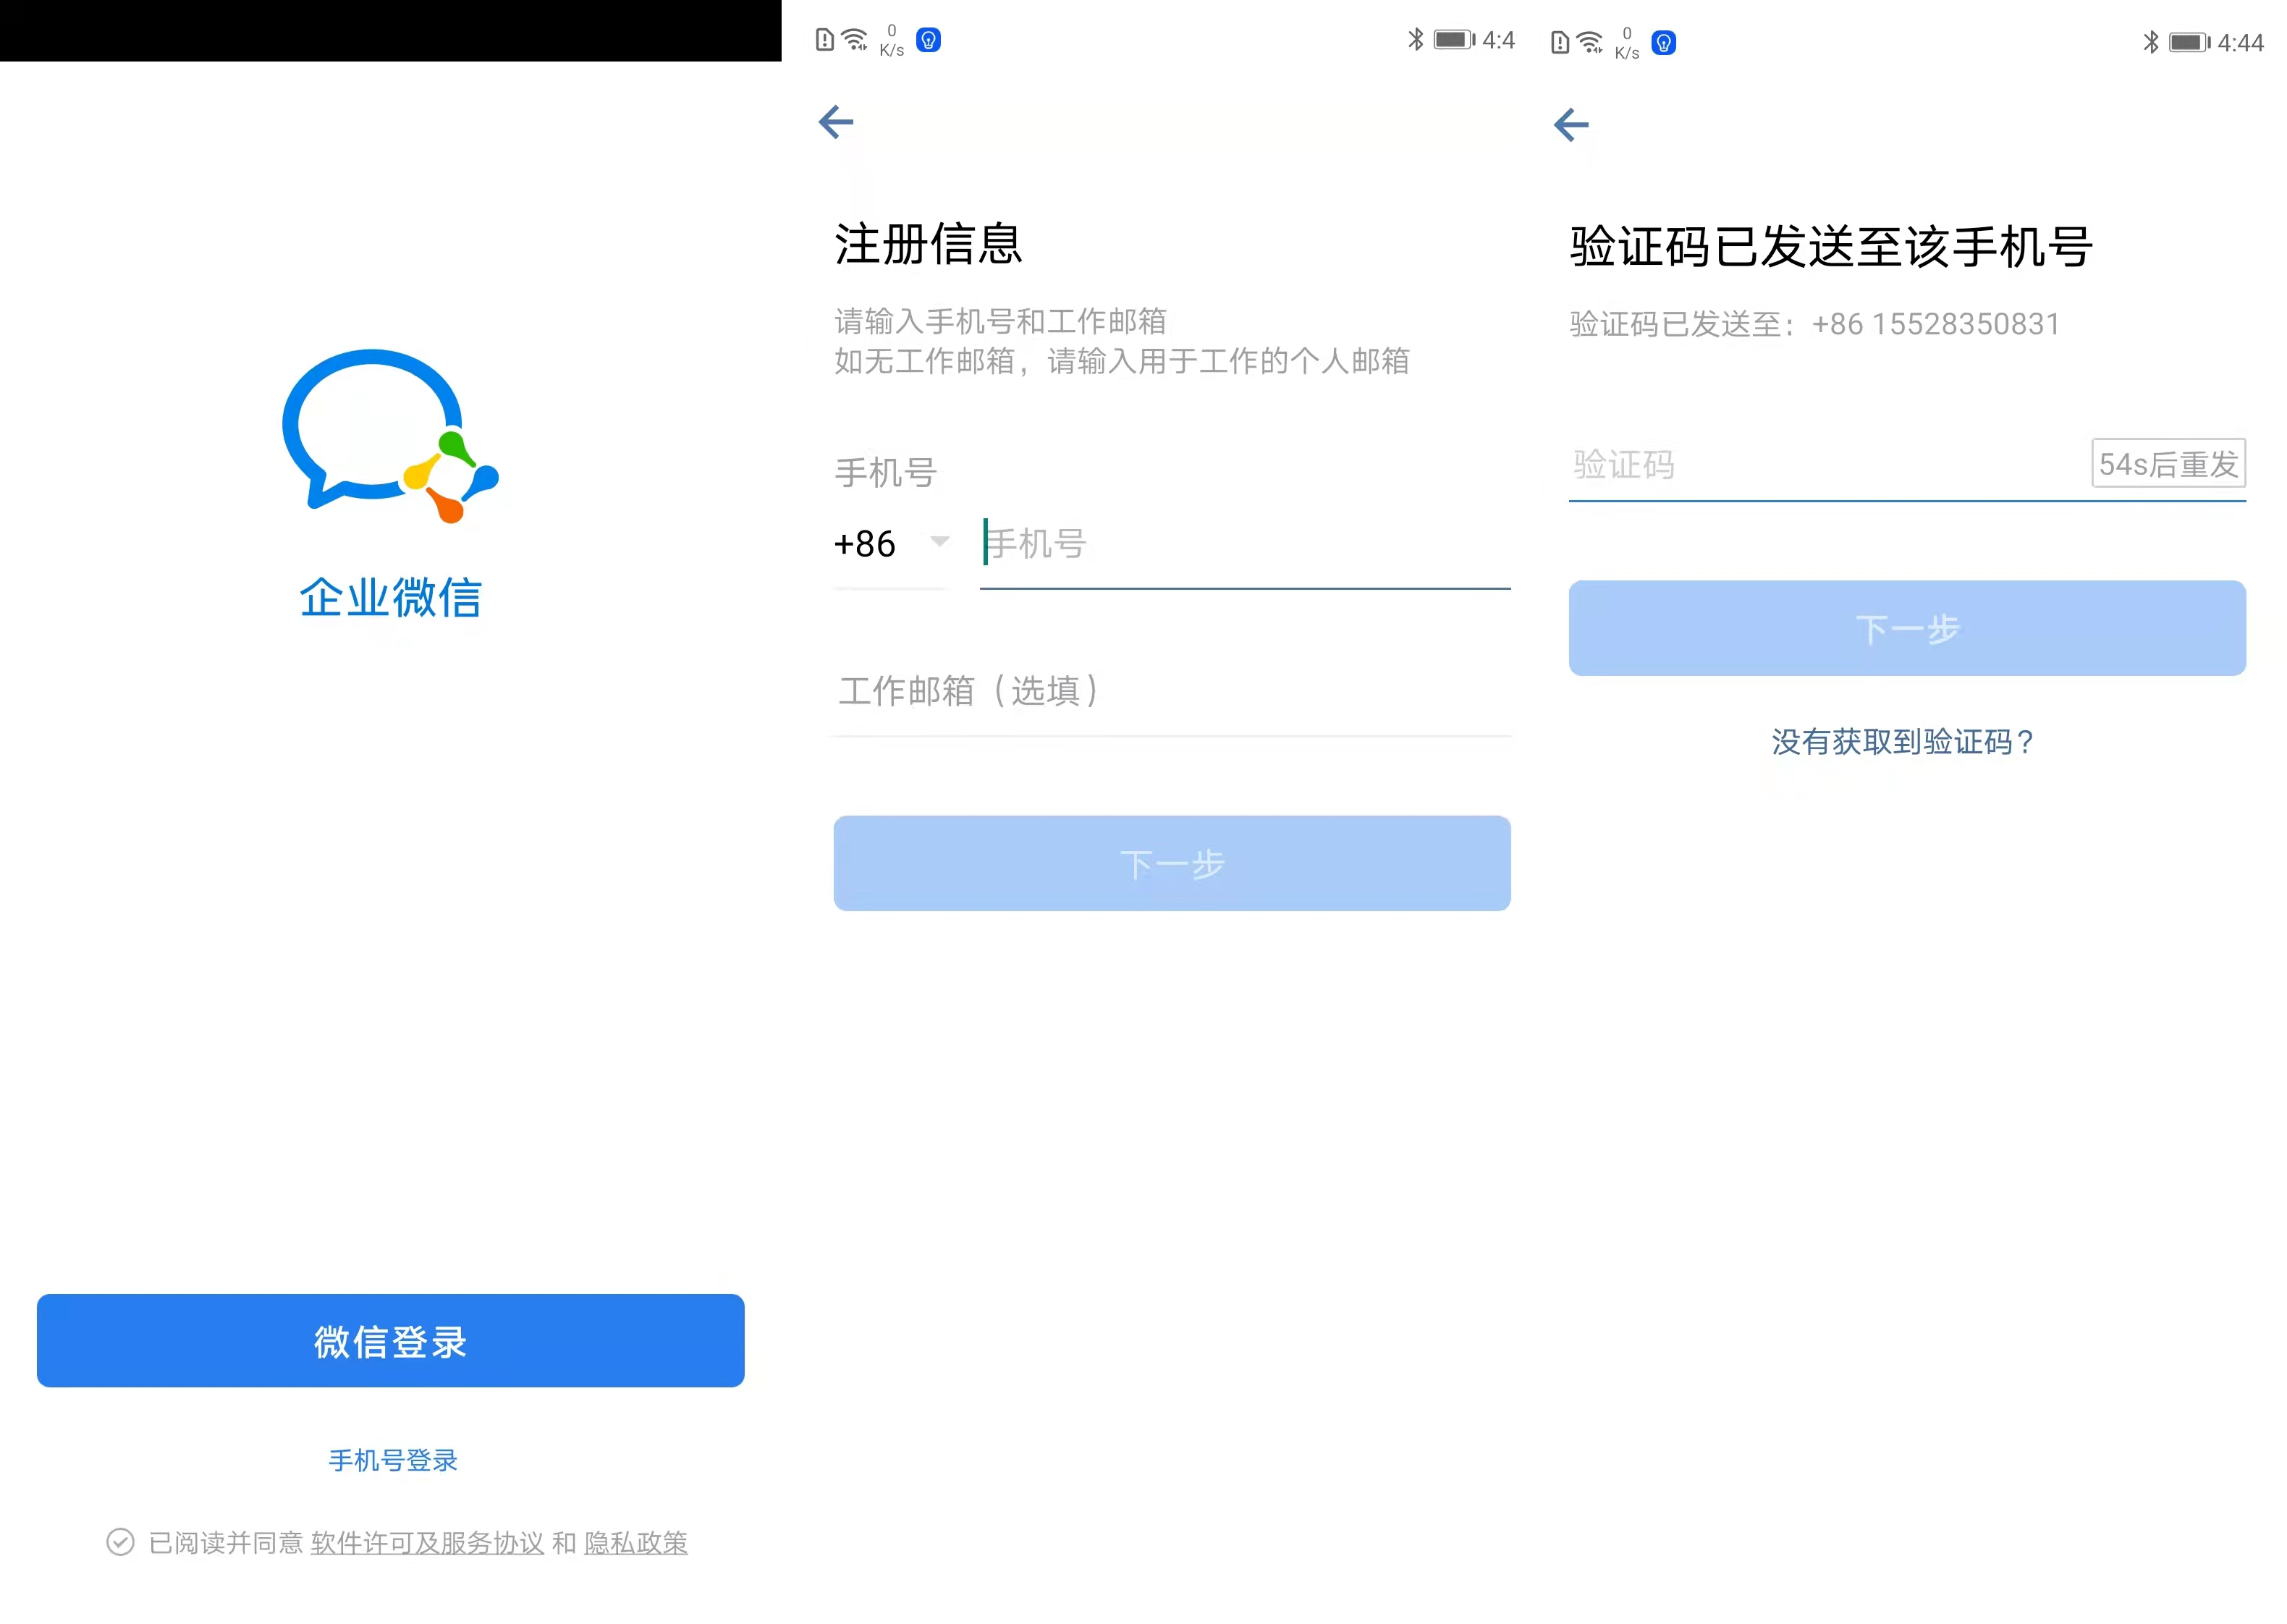Tap 4:44 clock on verification screen
Screen dimensions: 2287x1624
pyautogui.click(x=2240, y=43)
